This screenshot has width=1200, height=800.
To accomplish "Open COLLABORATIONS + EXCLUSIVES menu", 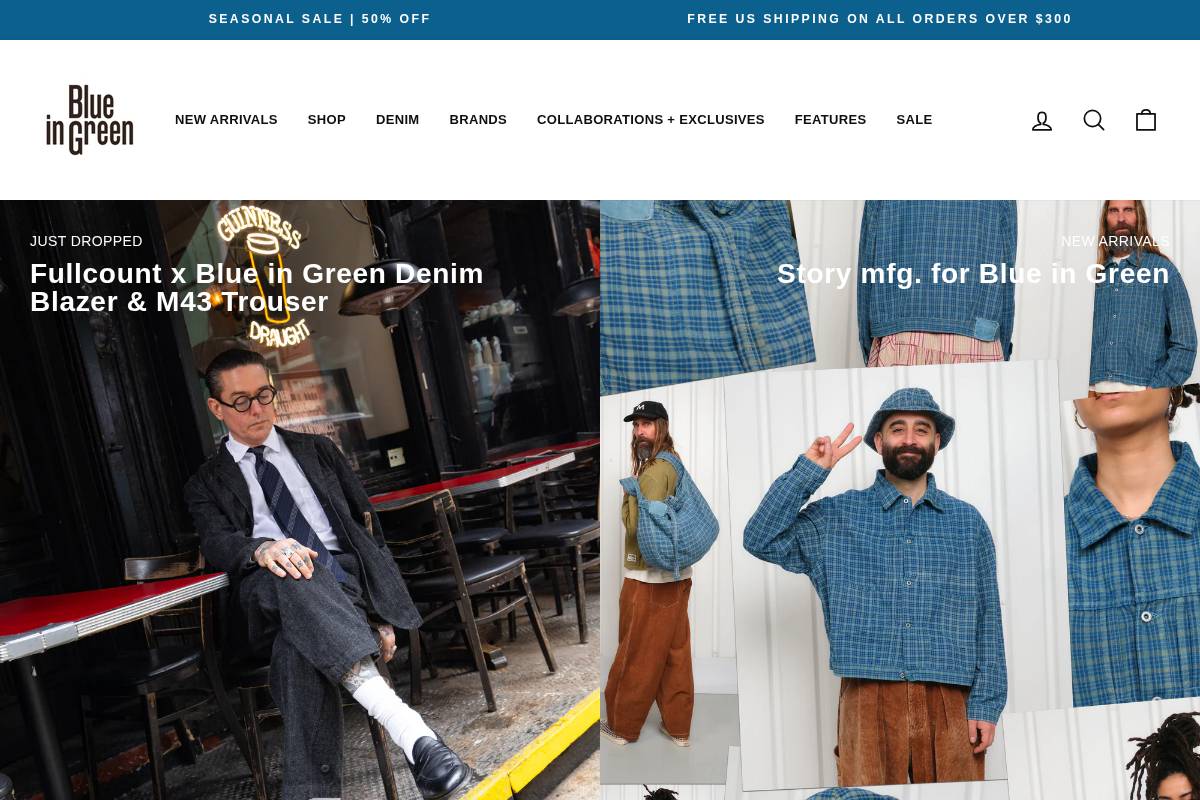I will (650, 119).
